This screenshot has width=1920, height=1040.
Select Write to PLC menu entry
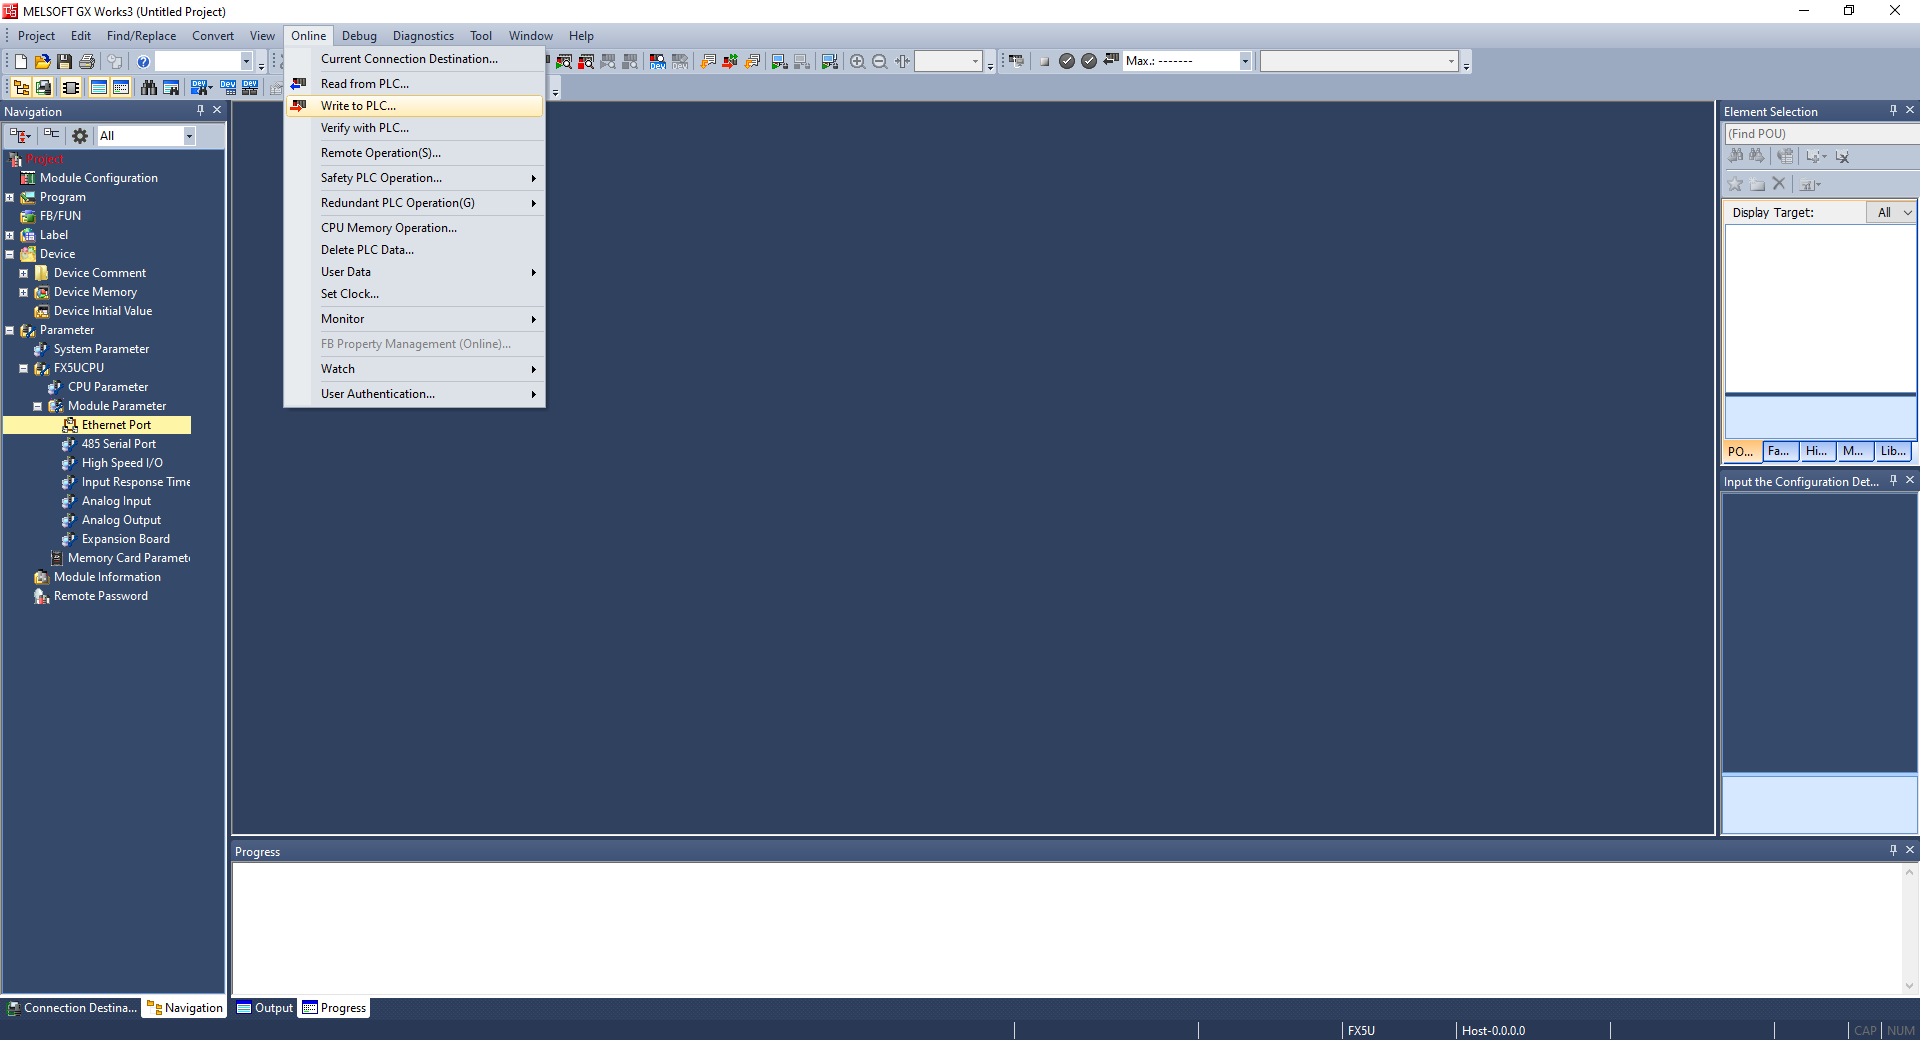pos(358,106)
